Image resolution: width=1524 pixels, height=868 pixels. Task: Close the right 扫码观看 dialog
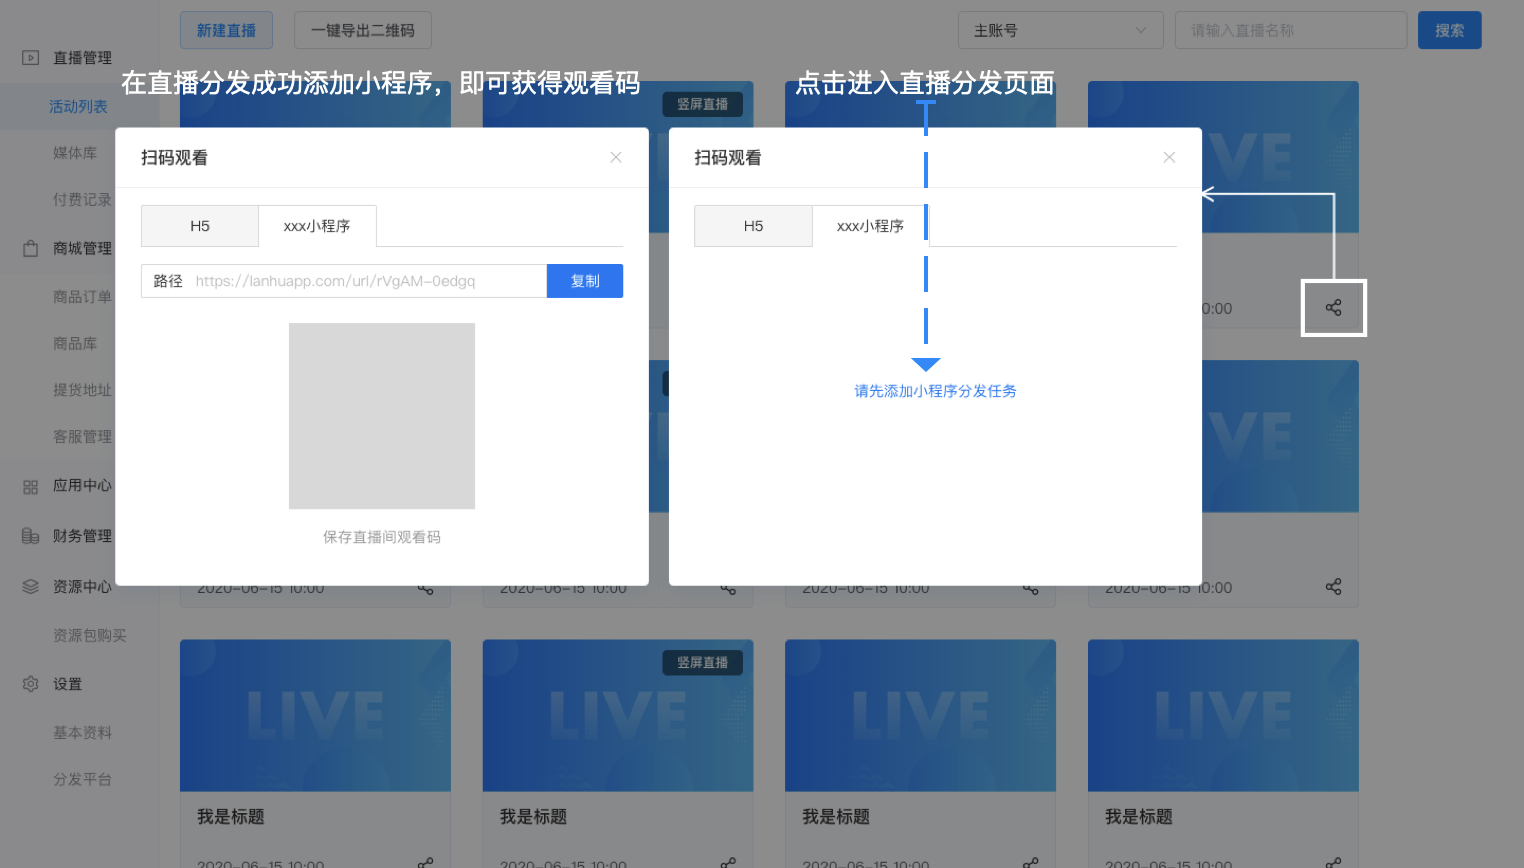(x=1169, y=157)
